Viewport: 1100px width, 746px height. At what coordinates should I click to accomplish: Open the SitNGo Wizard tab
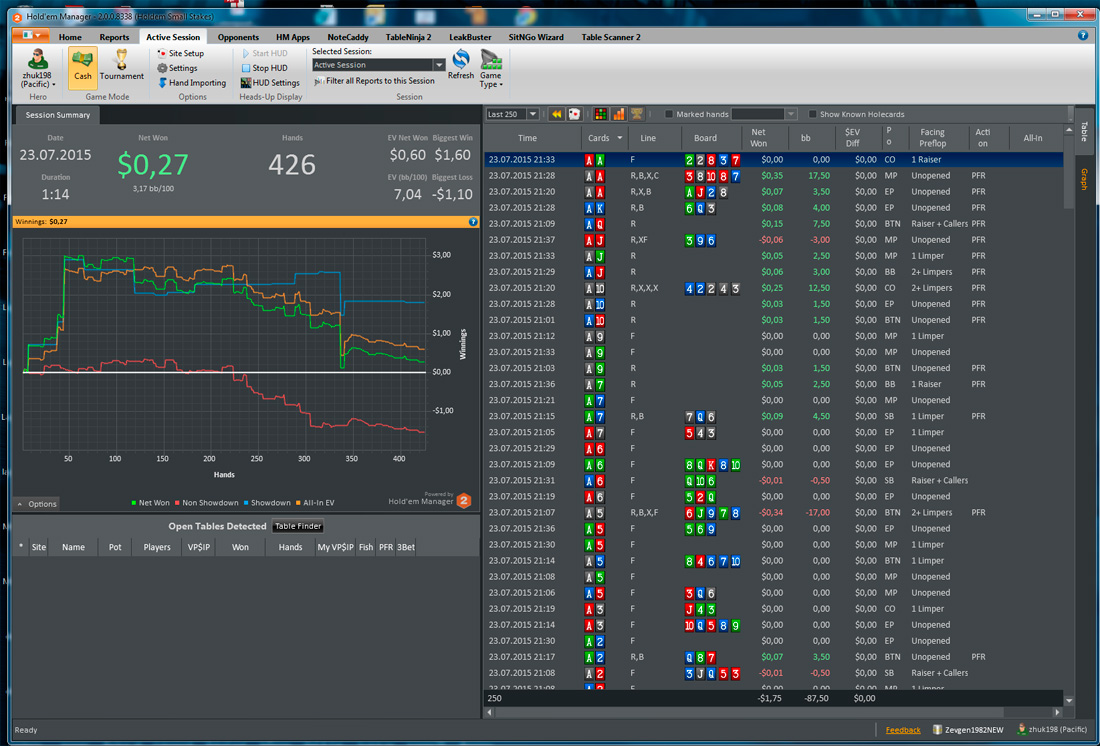536,37
